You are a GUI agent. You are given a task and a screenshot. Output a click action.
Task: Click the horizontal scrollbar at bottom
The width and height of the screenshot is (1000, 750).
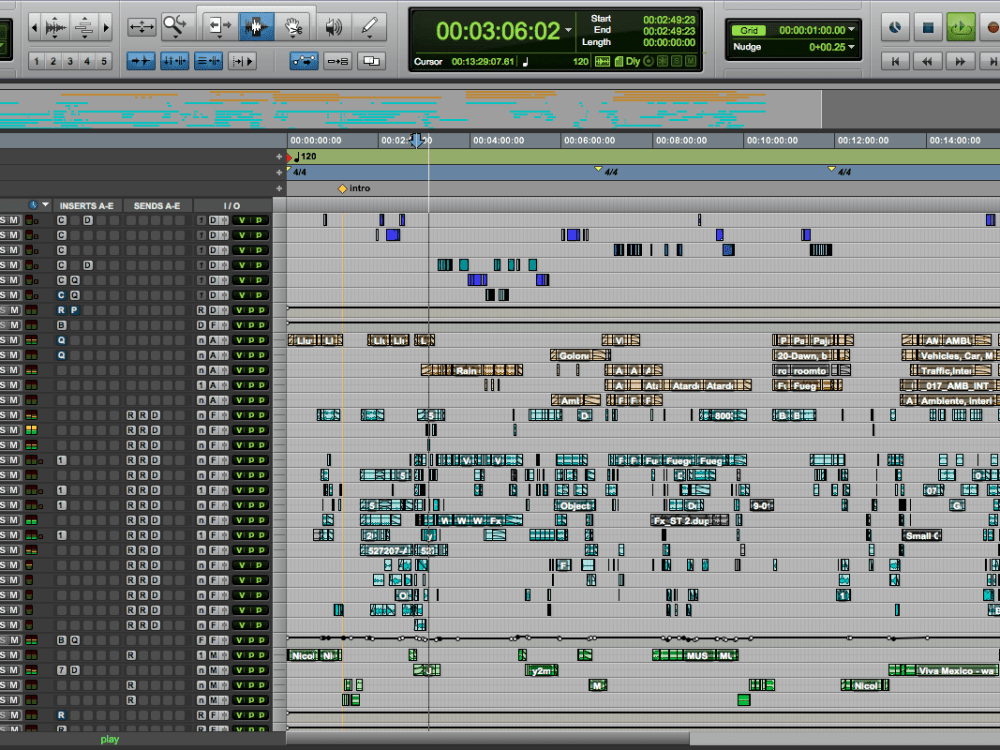coord(488,739)
